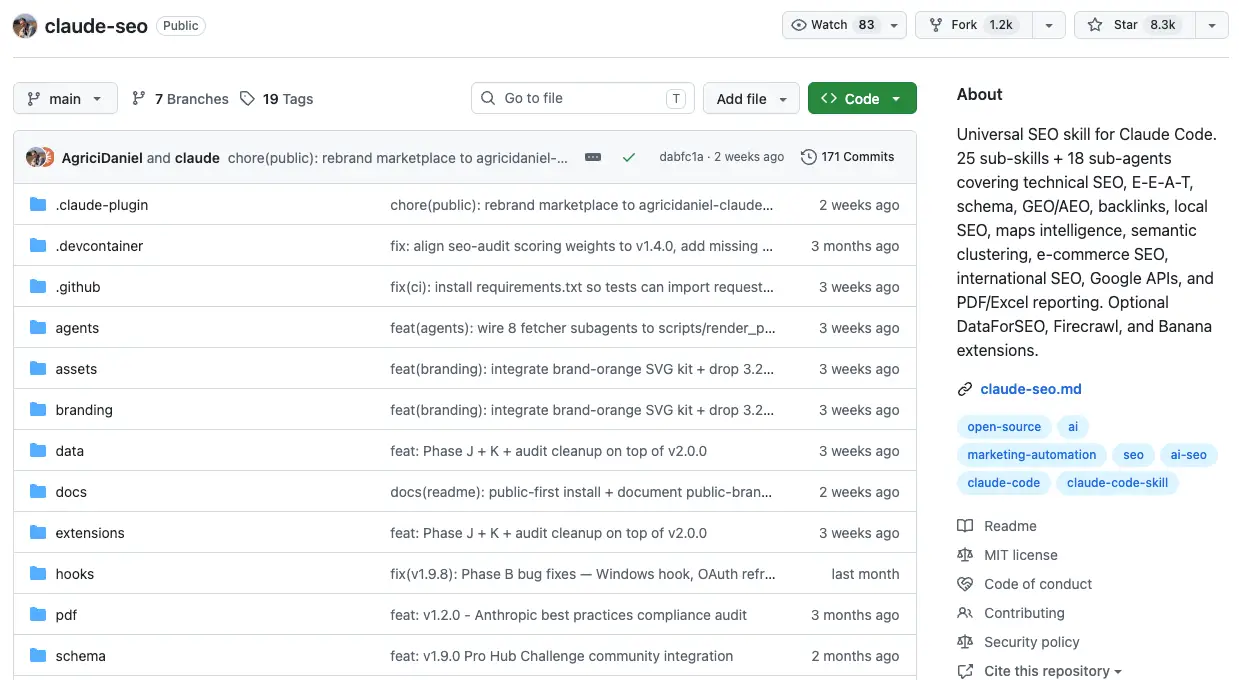Select the marketing-automation topic tag

pos(1032,455)
